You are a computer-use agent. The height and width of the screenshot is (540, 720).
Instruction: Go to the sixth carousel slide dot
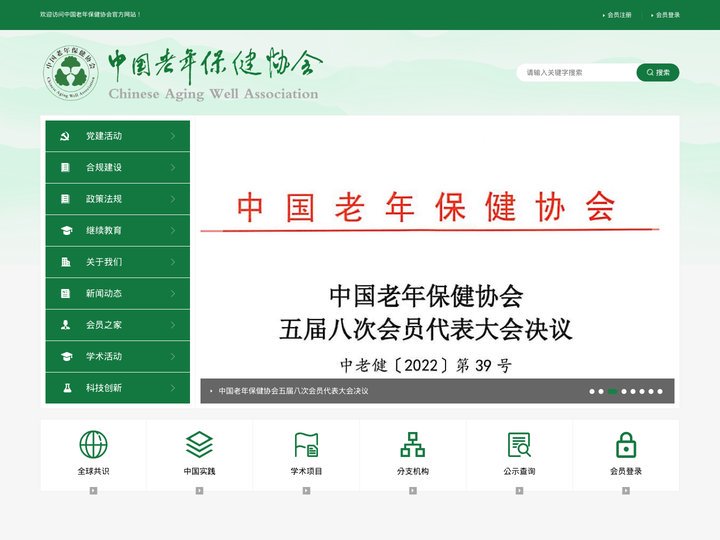pos(642,392)
